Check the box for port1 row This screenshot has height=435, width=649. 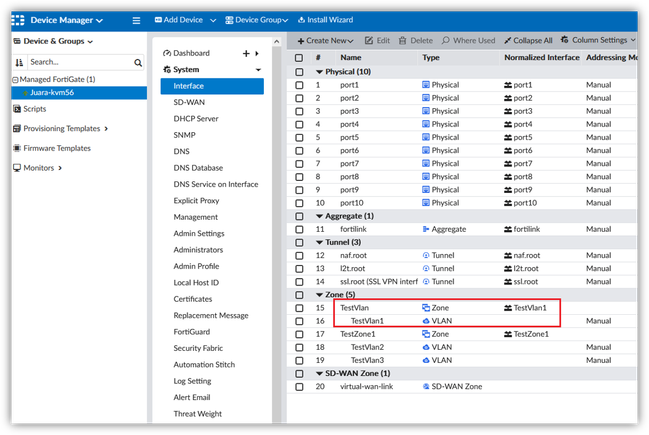click(299, 85)
